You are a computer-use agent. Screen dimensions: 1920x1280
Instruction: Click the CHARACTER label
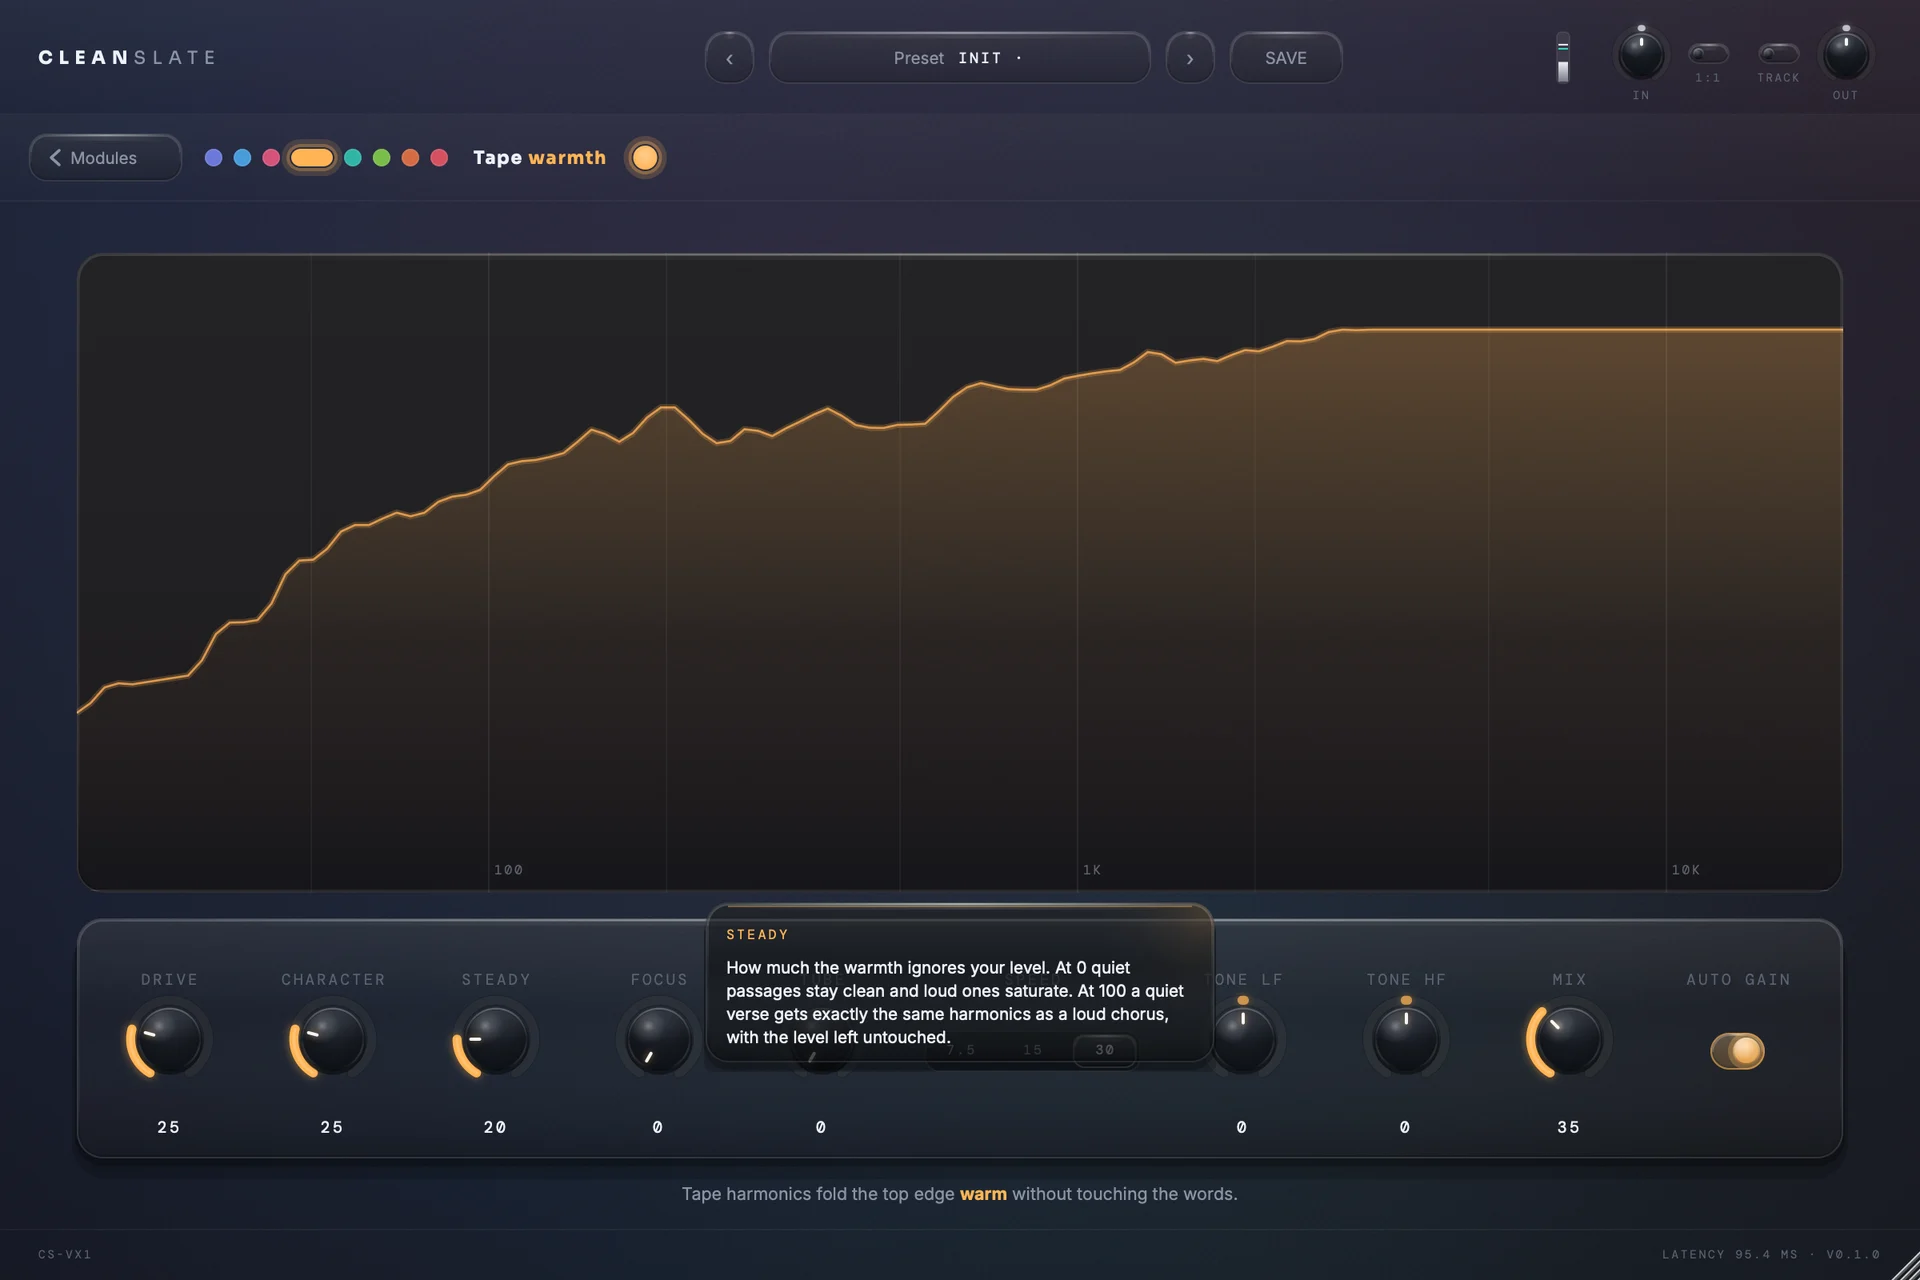coord(333,980)
